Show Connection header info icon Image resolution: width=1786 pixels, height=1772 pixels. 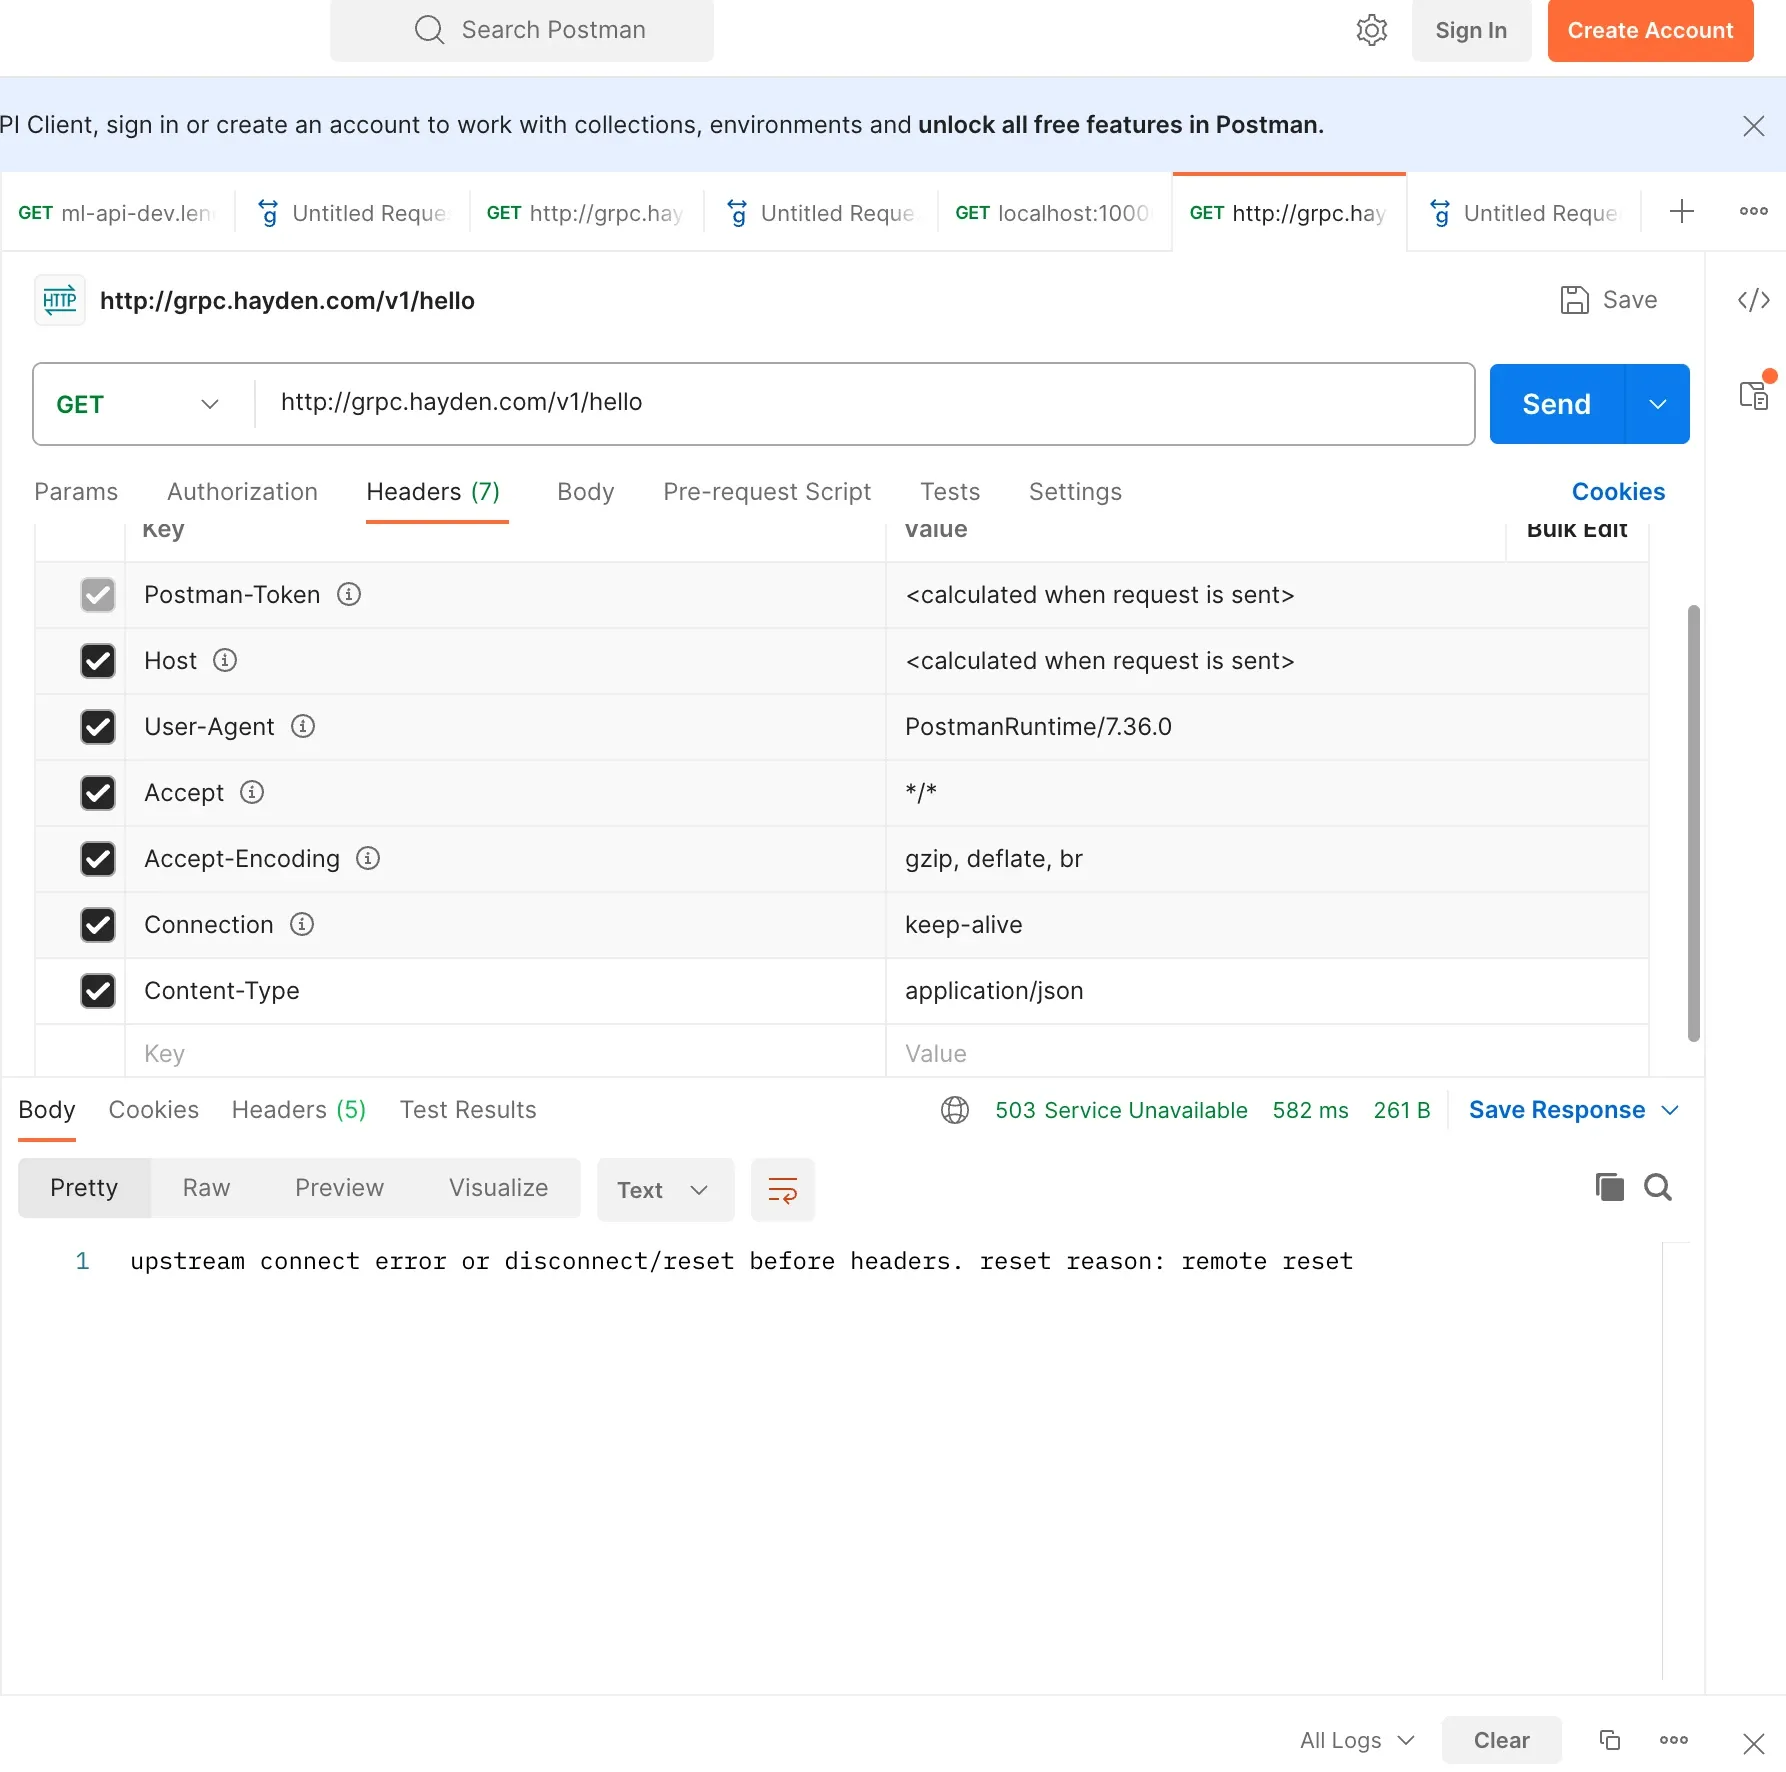coord(302,924)
